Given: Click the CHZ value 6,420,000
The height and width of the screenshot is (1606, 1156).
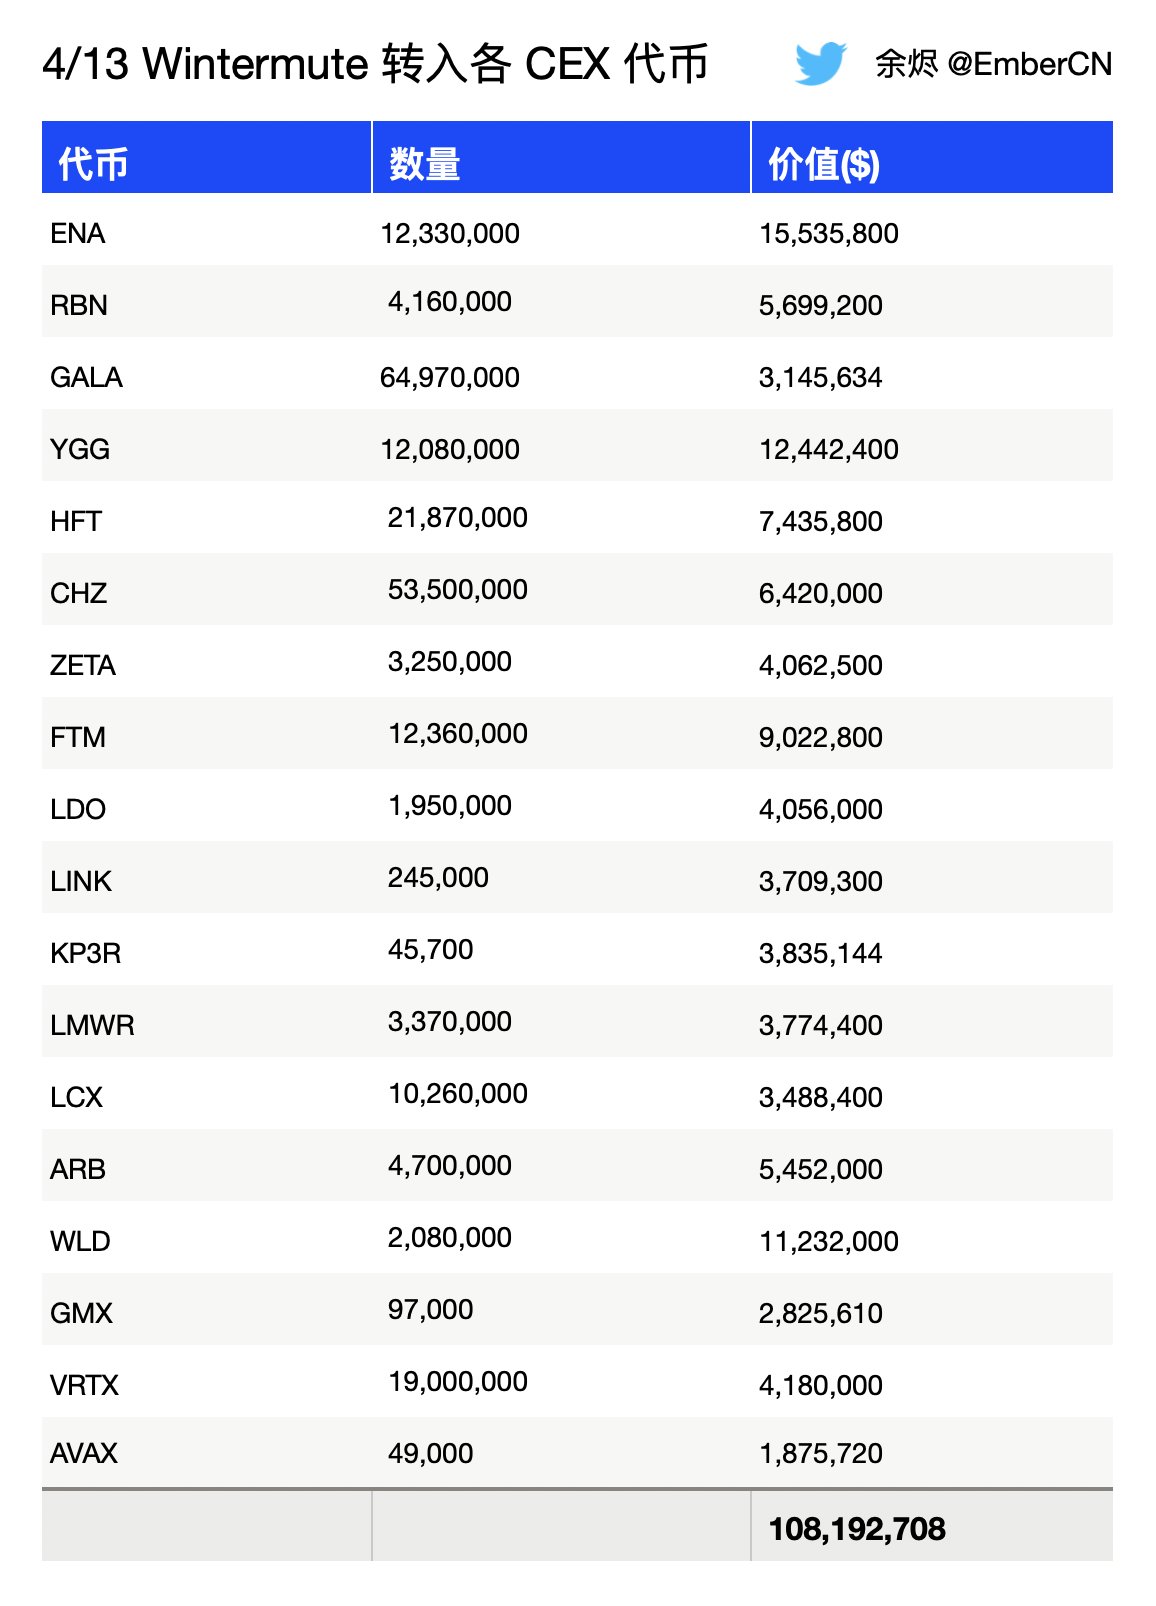Looking at the screenshot, I should [821, 594].
